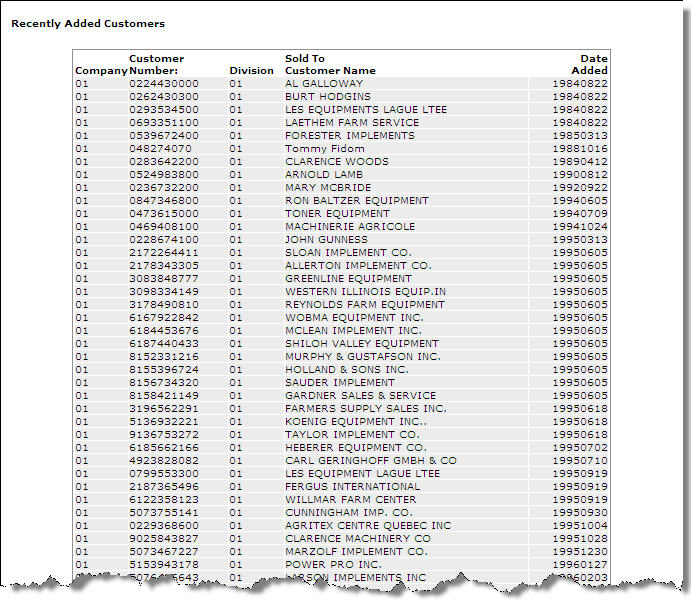This screenshot has height=602, width=691.
Task: Select SLOAN IMPLEMENT CO.
Action: [348, 253]
